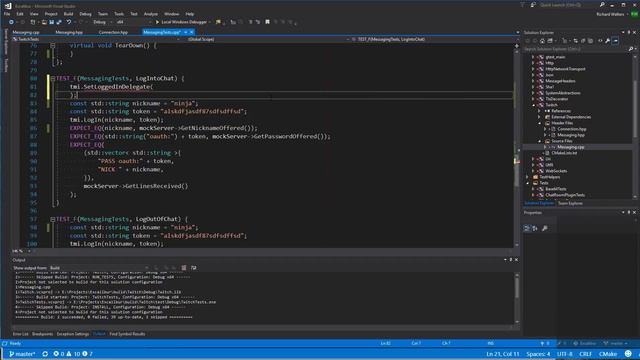
Task: Toggle pin on the MessagingTests.cpp tab
Action: (x=185, y=32)
